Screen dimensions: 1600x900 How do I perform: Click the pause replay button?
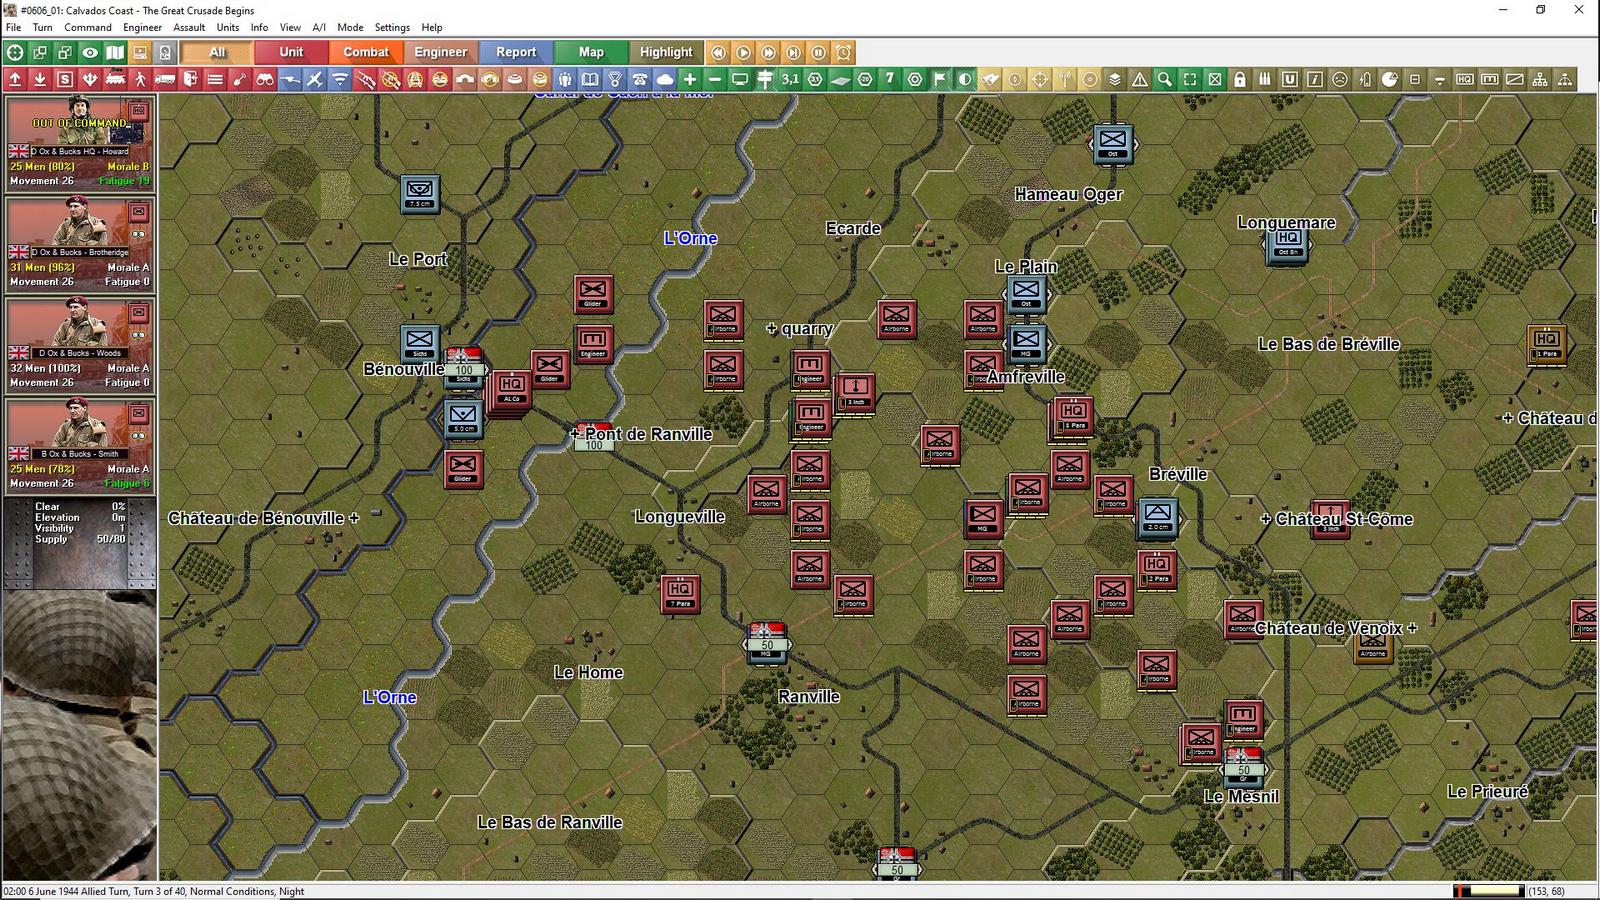[819, 52]
